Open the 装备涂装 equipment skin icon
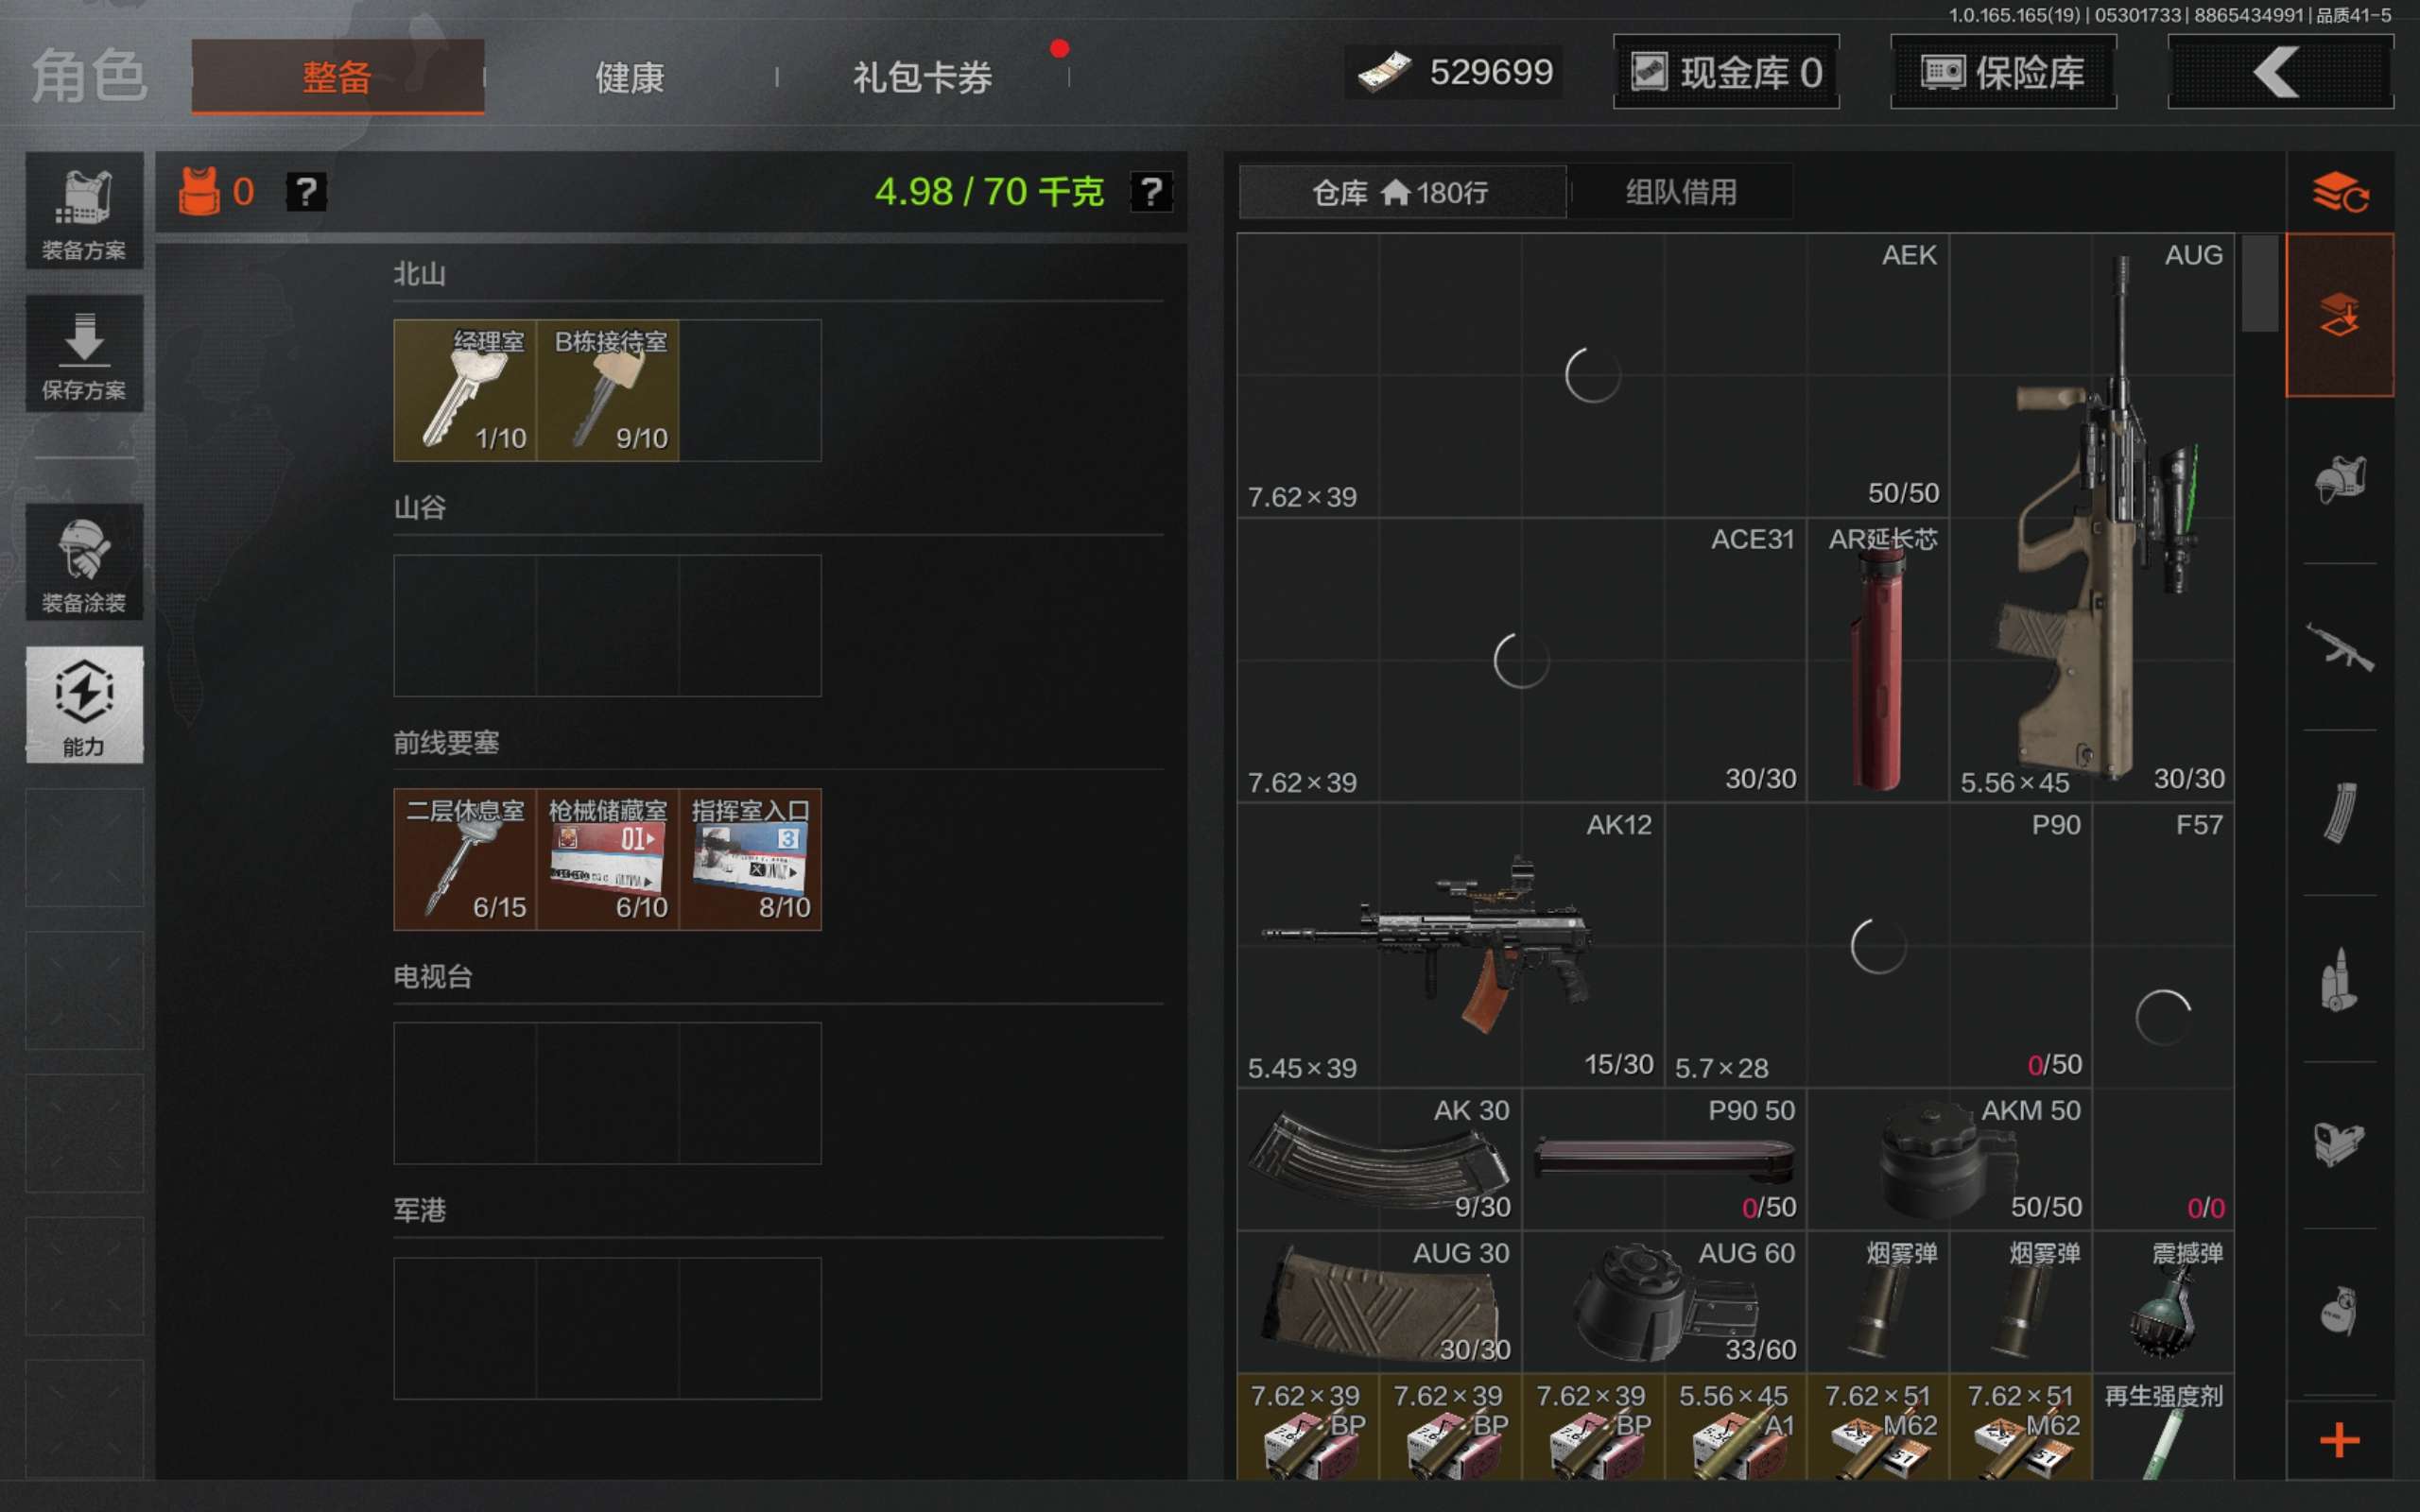Viewport: 2420px width, 1512px height. point(84,562)
